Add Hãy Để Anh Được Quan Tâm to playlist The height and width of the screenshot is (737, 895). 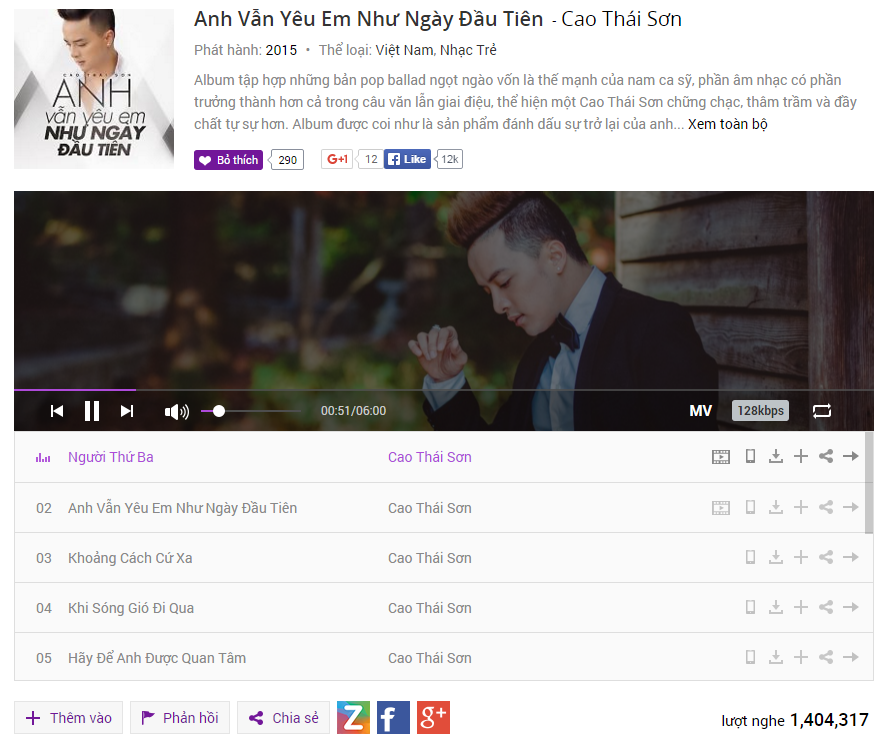[801, 657]
